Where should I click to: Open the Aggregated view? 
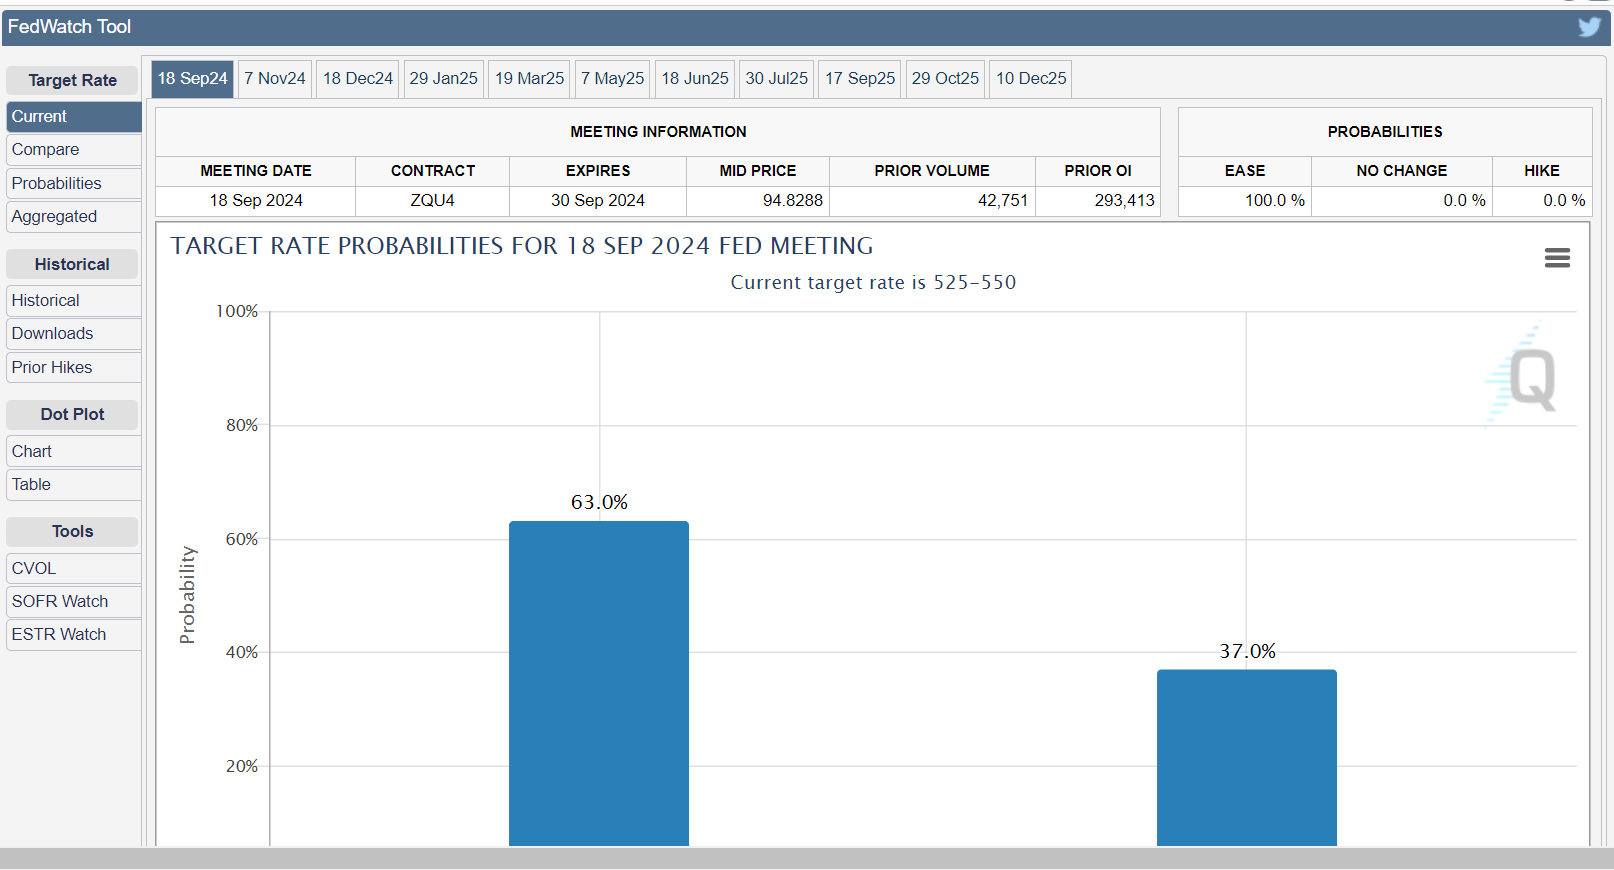[x=73, y=217]
